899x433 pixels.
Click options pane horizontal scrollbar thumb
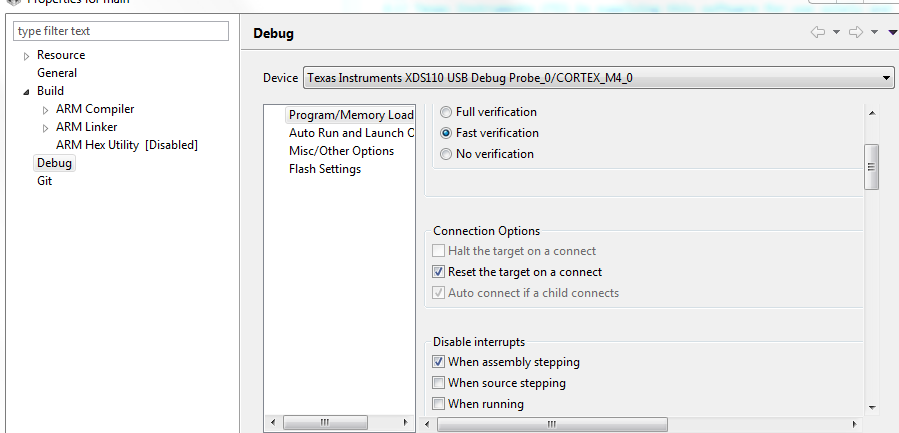[x=552, y=424]
